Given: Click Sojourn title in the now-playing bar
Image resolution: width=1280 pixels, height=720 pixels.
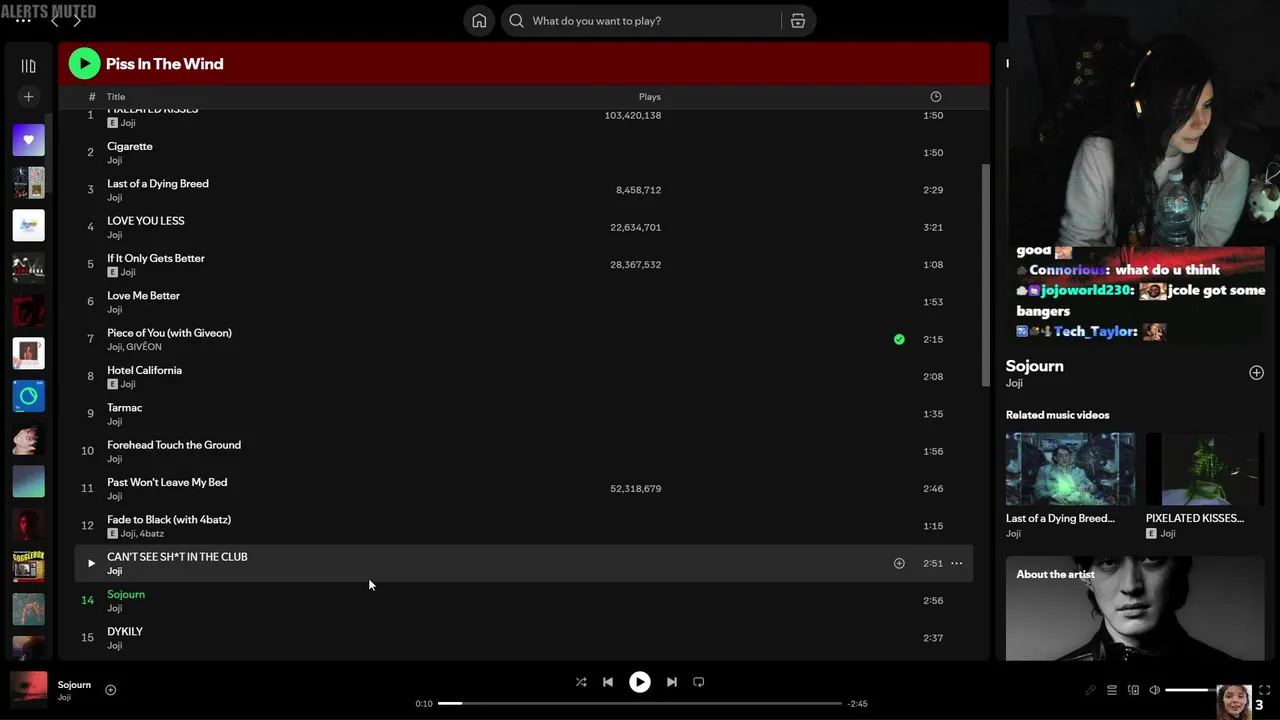Looking at the screenshot, I should tap(74, 685).
